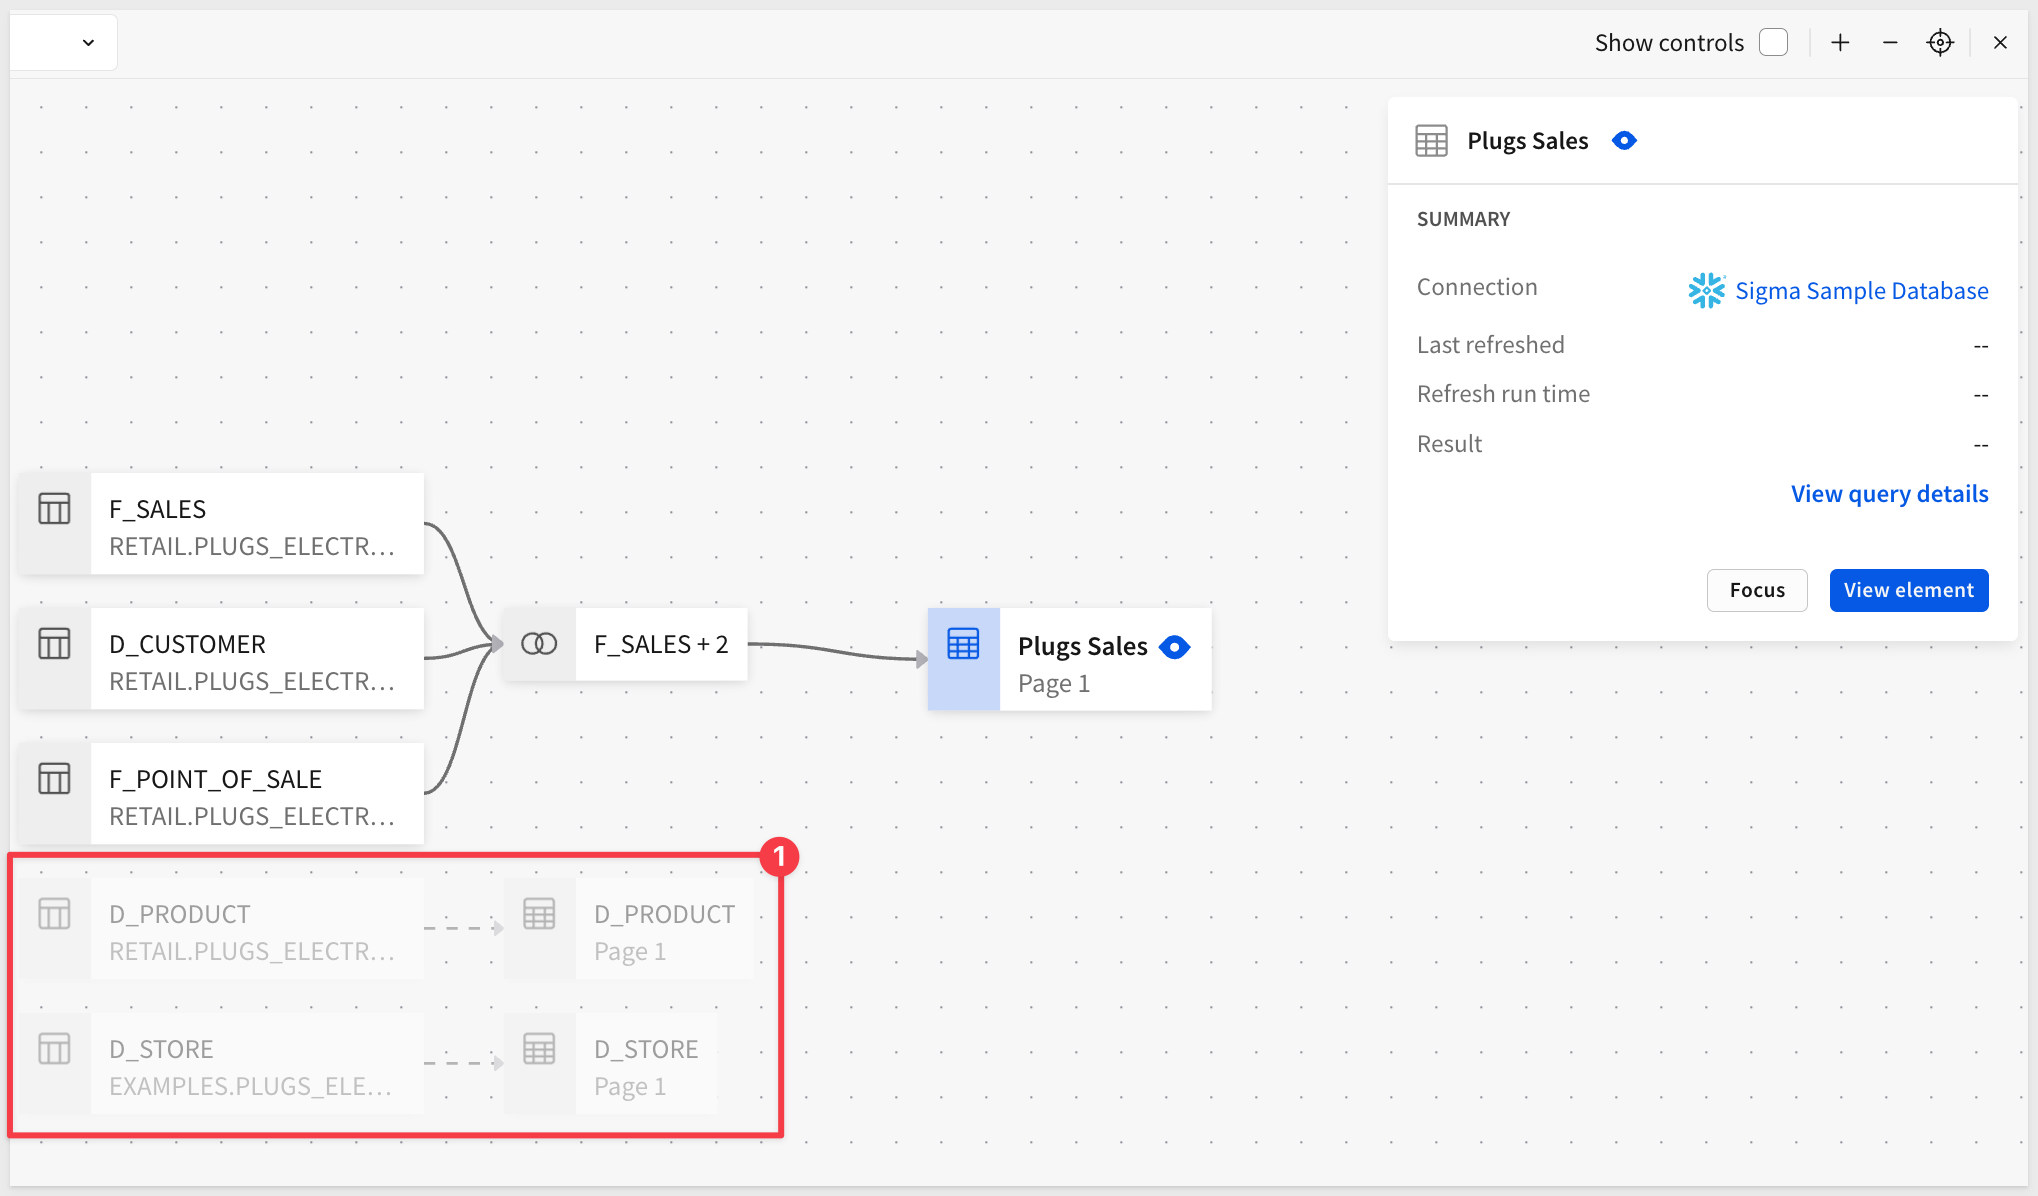Image resolution: width=2038 pixels, height=1196 pixels.
Task: Click the recenter lineage target icon
Action: tap(1940, 42)
